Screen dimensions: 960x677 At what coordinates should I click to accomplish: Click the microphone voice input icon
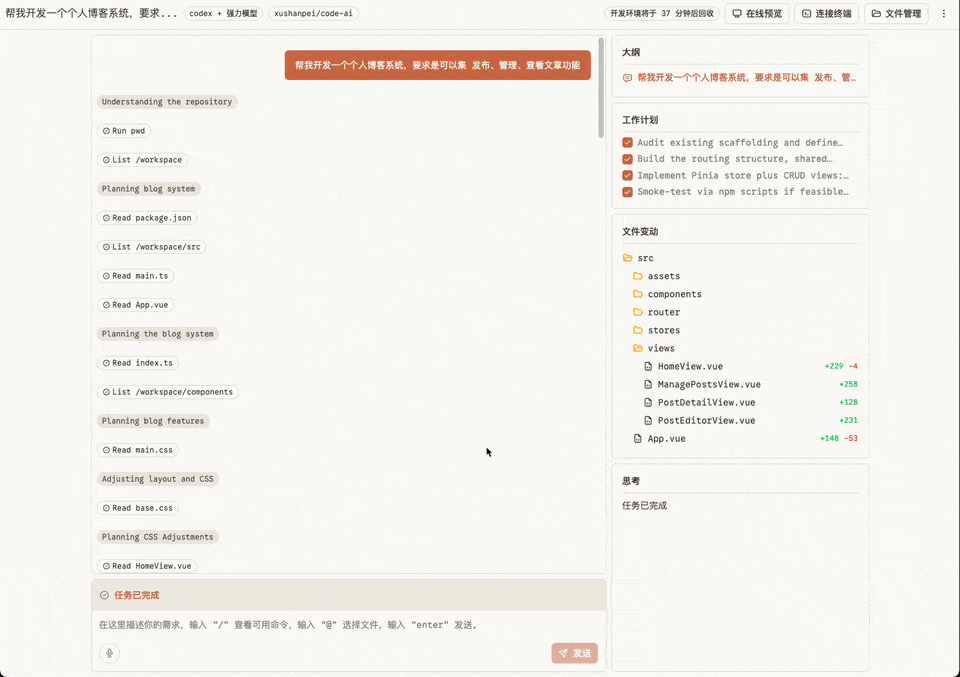coord(110,653)
